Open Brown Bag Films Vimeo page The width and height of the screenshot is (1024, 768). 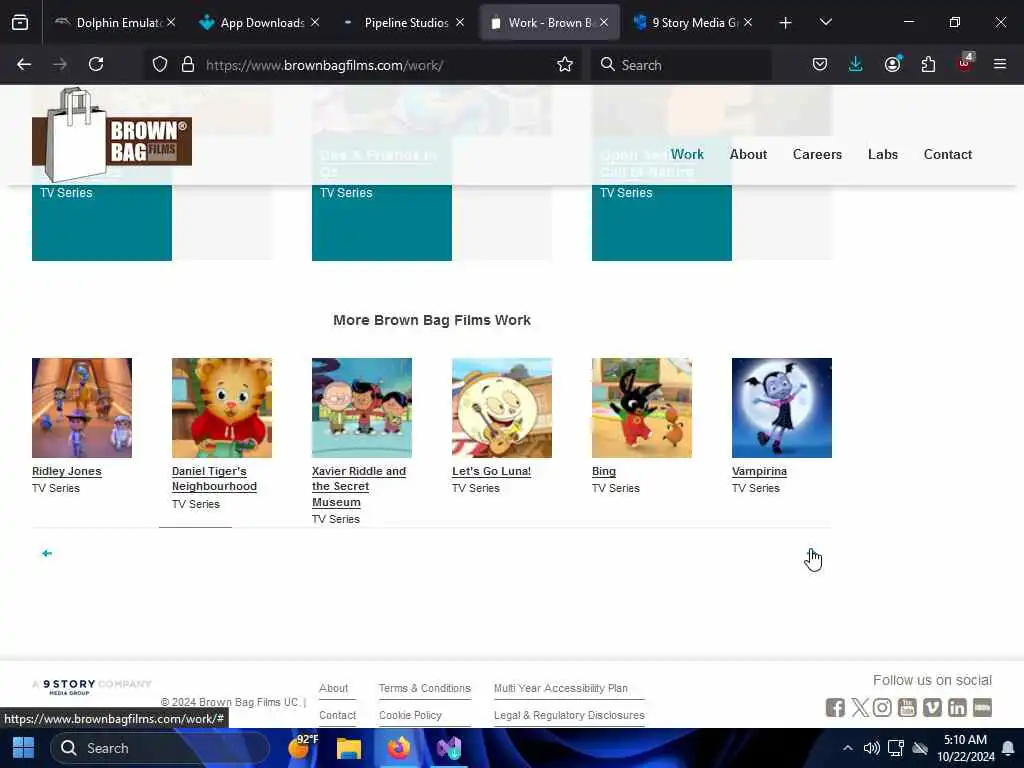(932, 707)
